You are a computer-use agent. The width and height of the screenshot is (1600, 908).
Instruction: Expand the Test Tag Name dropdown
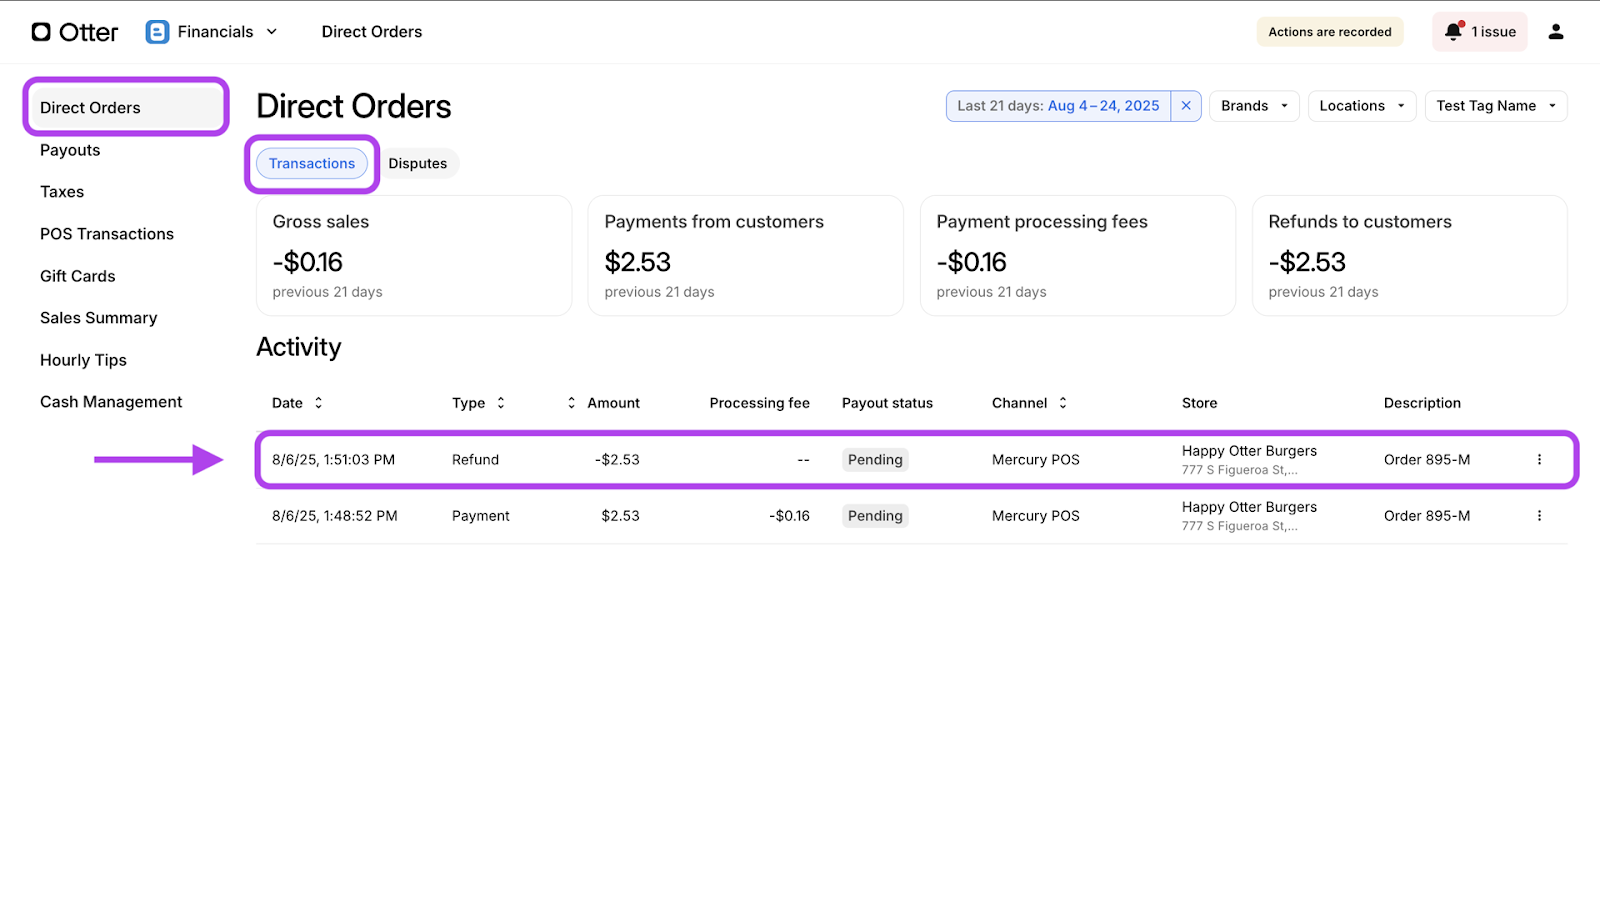pyautogui.click(x=1495, y=106)
